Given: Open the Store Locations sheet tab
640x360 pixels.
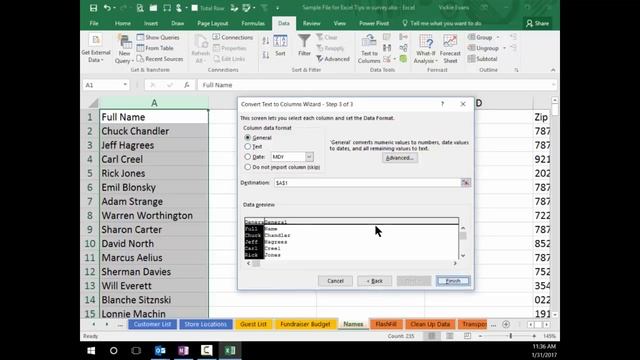Looking at the screenshot, I should pos(205,324).
